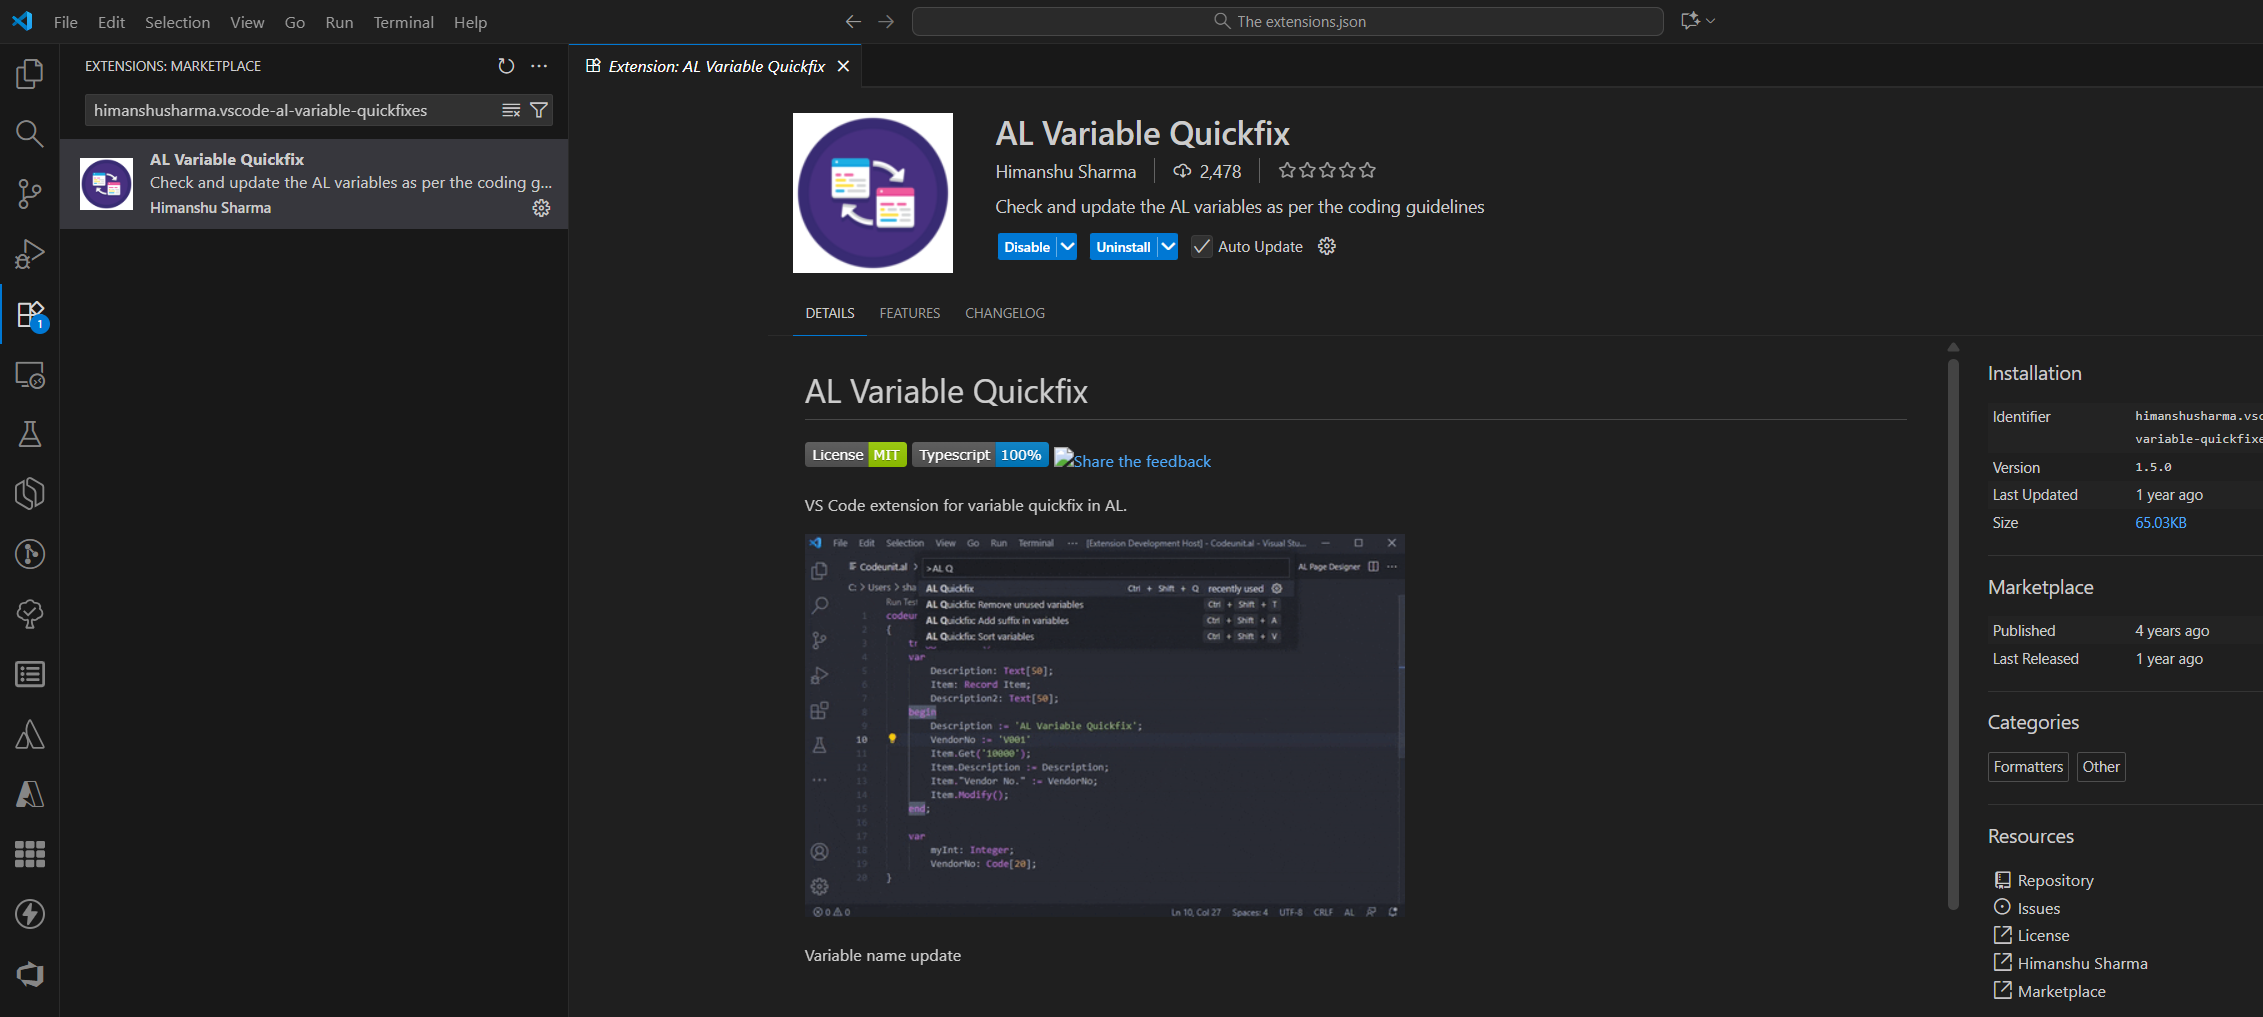Image resolution: width=2263 pixels, height=1017 pixels.
Task: Switch to the FEATURES tab
Action: pos(910,313)
